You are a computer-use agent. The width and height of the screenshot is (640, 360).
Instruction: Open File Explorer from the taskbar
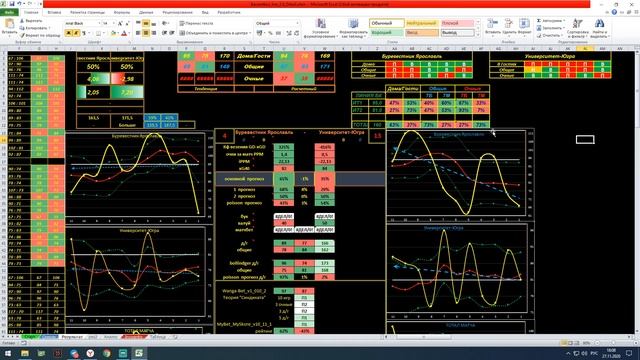coord(25,353)
